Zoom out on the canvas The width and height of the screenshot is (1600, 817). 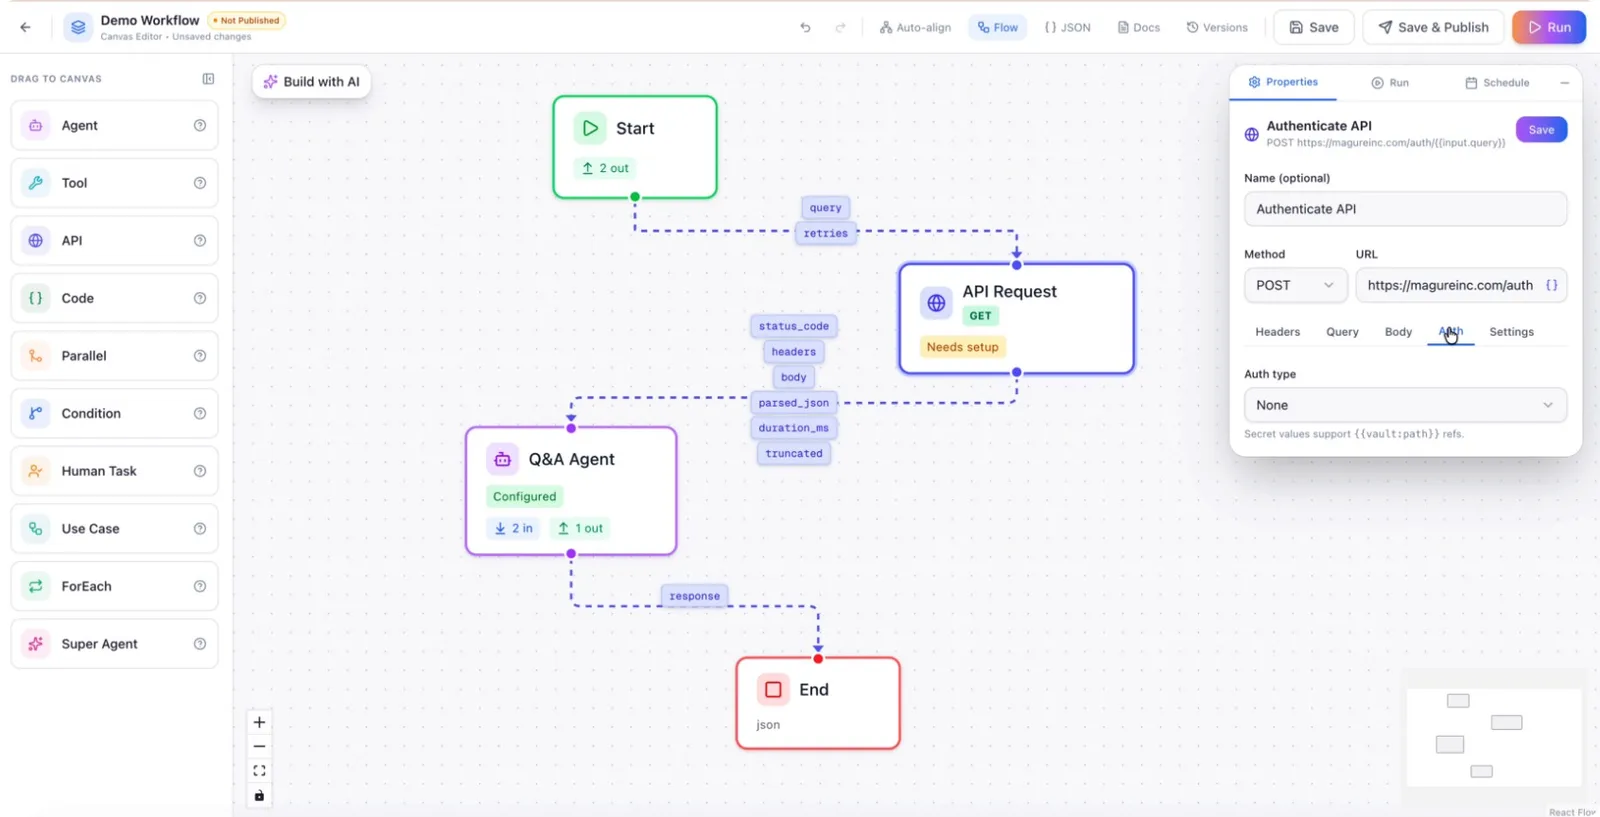(259, 746)
